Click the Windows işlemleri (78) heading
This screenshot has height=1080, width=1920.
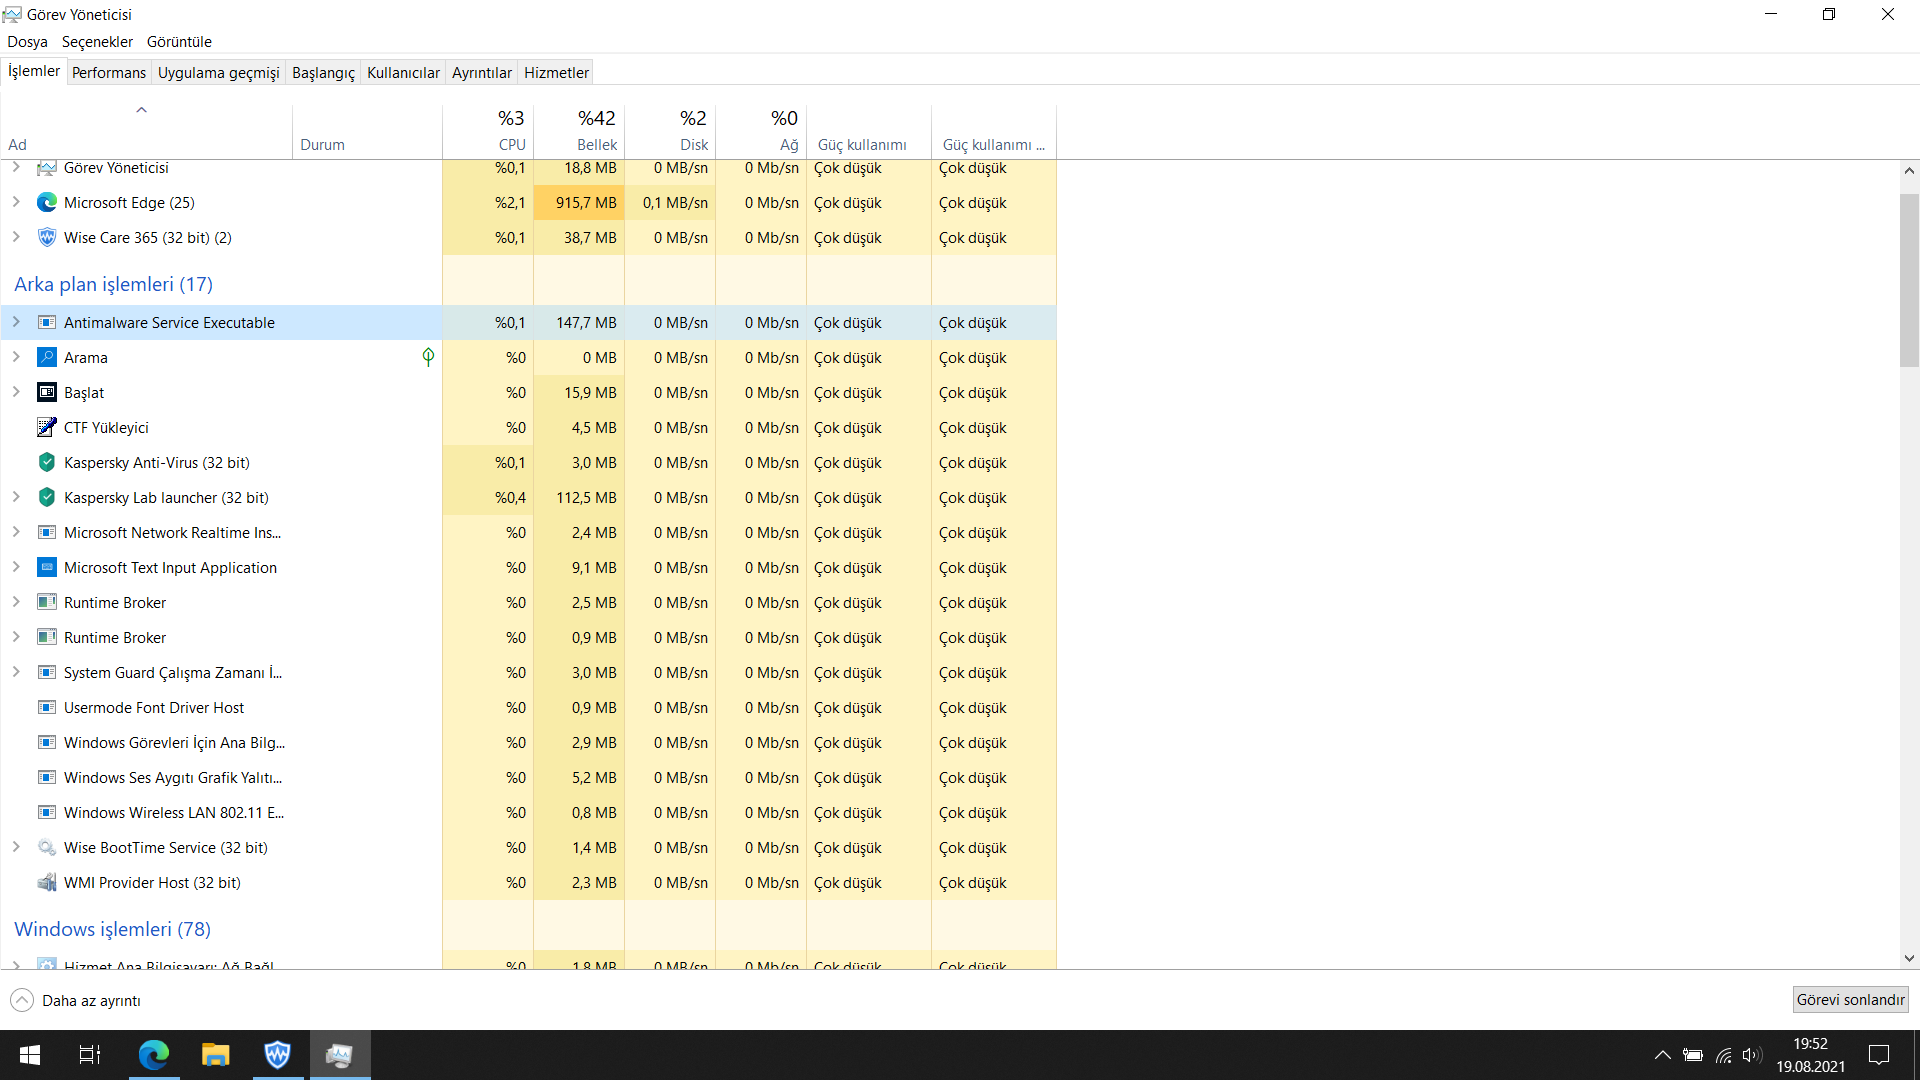[x=112, y=929]
